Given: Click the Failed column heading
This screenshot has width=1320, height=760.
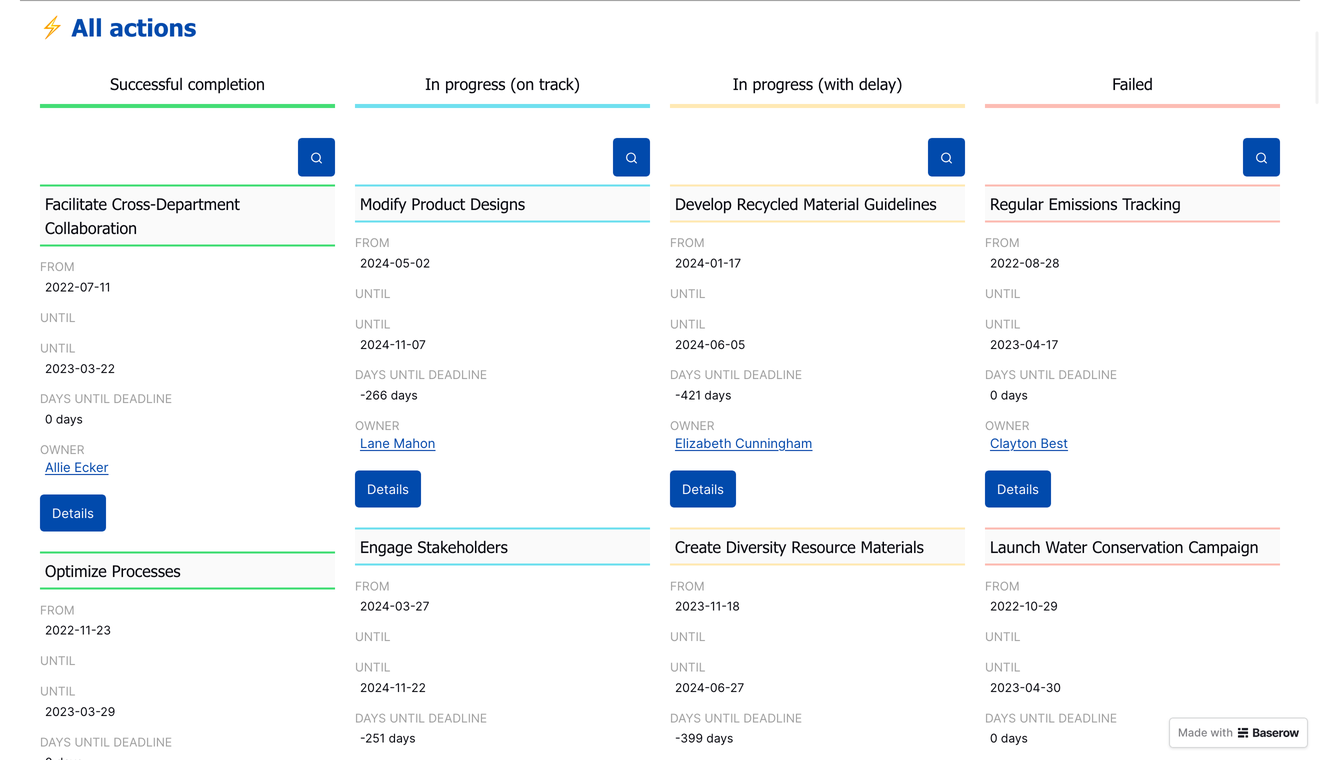Looking at the screenshot, I should pyautogui.click(x=1132, y=84).
